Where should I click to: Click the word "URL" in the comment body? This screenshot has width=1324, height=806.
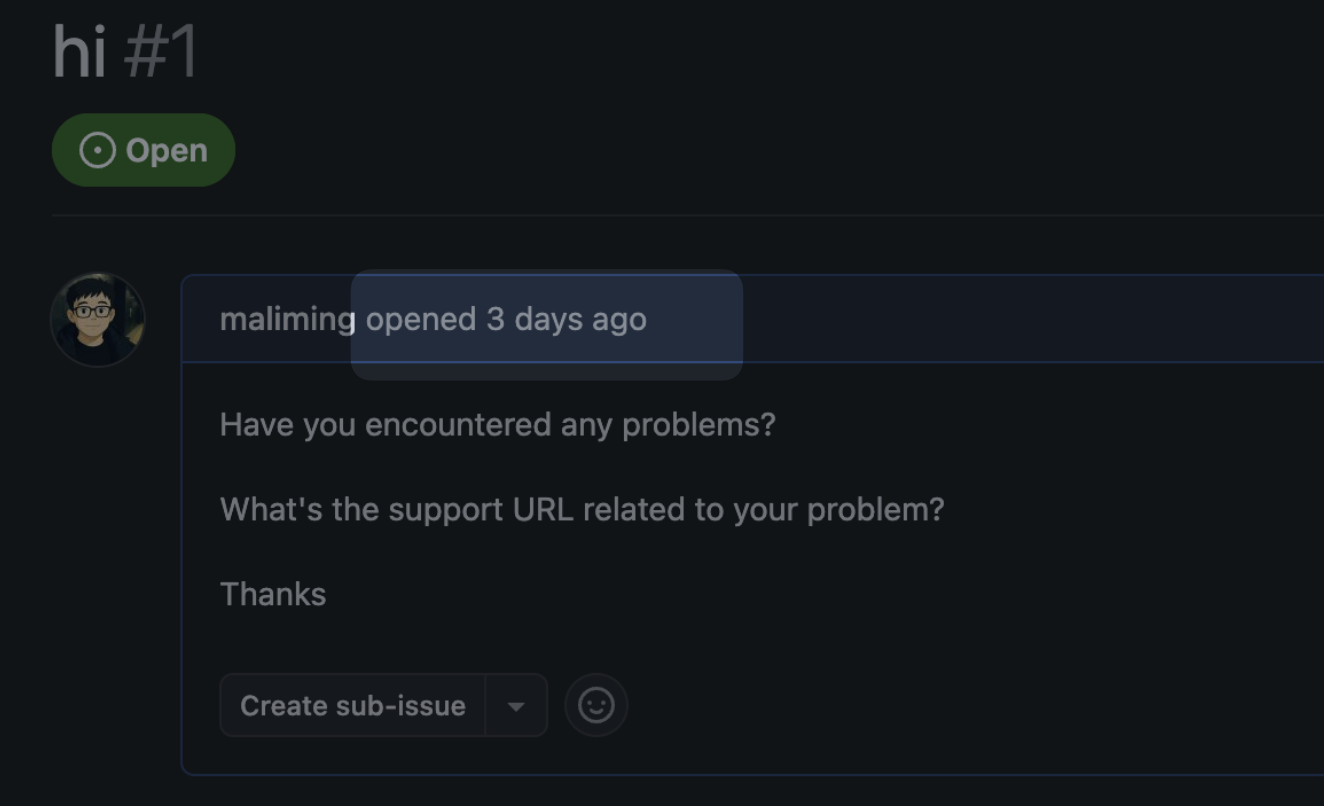point(543,510)
